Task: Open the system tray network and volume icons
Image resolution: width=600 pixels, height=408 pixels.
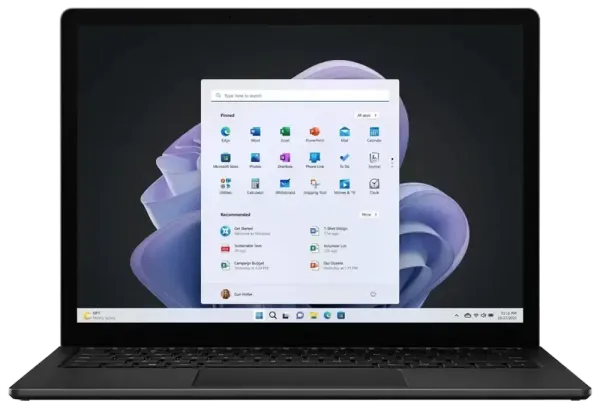Action: point(483,315)
